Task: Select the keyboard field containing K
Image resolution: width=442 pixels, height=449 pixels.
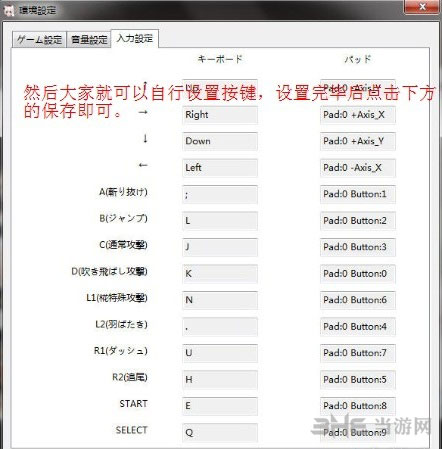Action: click(x=220, y=274)
